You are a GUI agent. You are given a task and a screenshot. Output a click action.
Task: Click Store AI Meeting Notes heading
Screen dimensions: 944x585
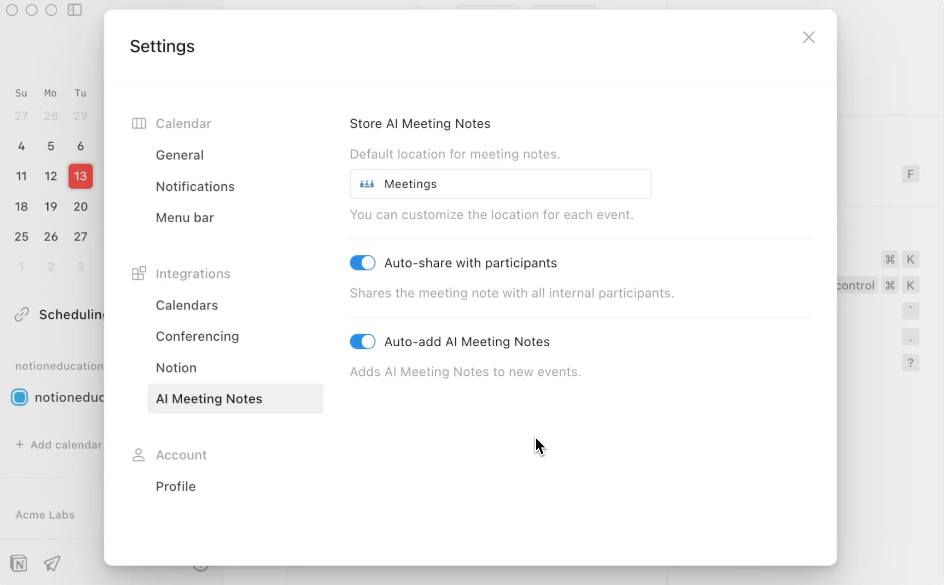tap(420, 123)
